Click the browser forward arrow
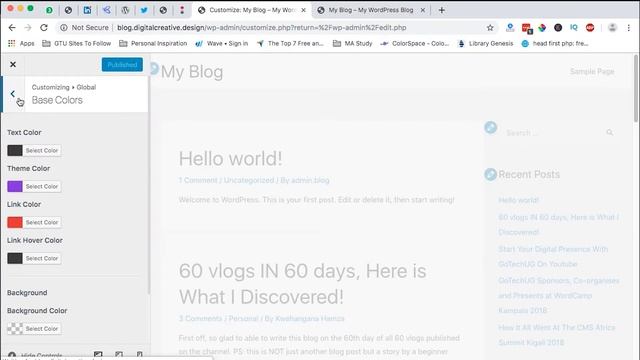The height and width of the screenshot is (360, 640). [28, 28]
